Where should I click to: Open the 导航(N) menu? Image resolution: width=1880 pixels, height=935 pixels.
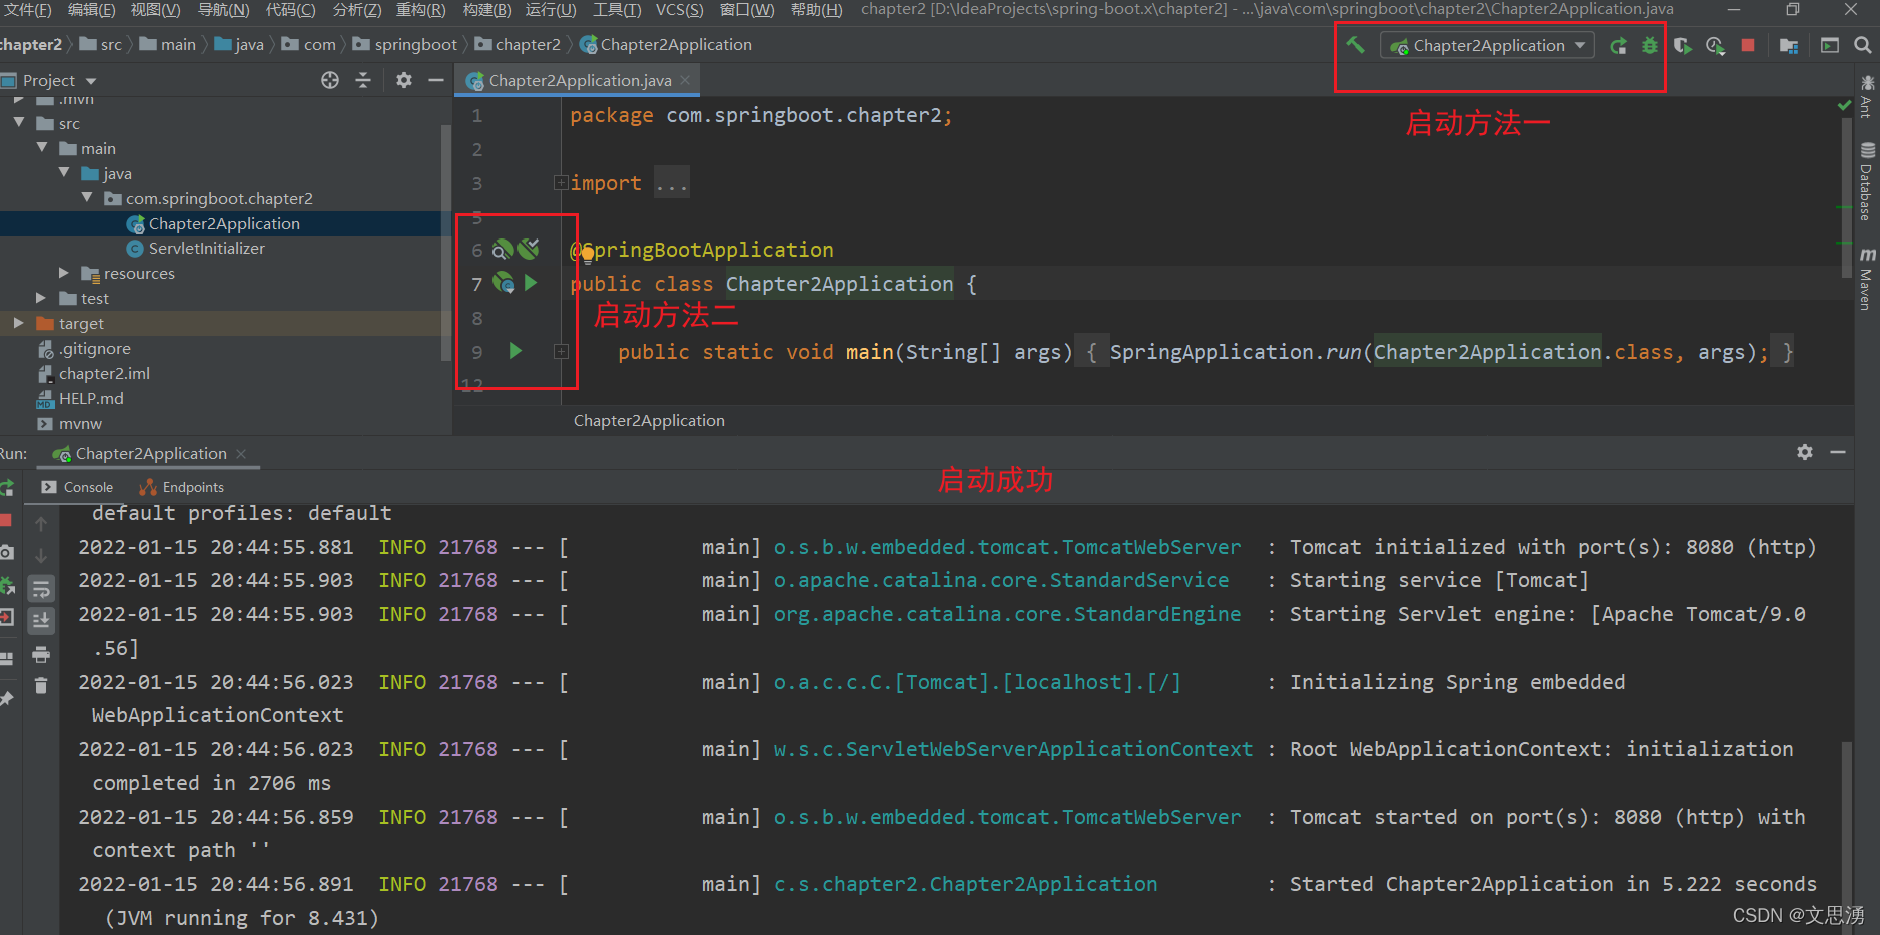coord(223,10)
